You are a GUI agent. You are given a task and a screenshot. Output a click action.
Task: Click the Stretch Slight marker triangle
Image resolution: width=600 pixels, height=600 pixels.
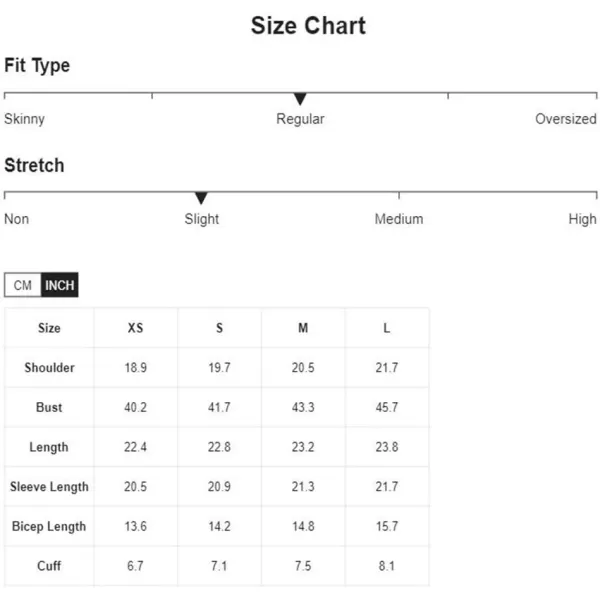coord(201,198)
